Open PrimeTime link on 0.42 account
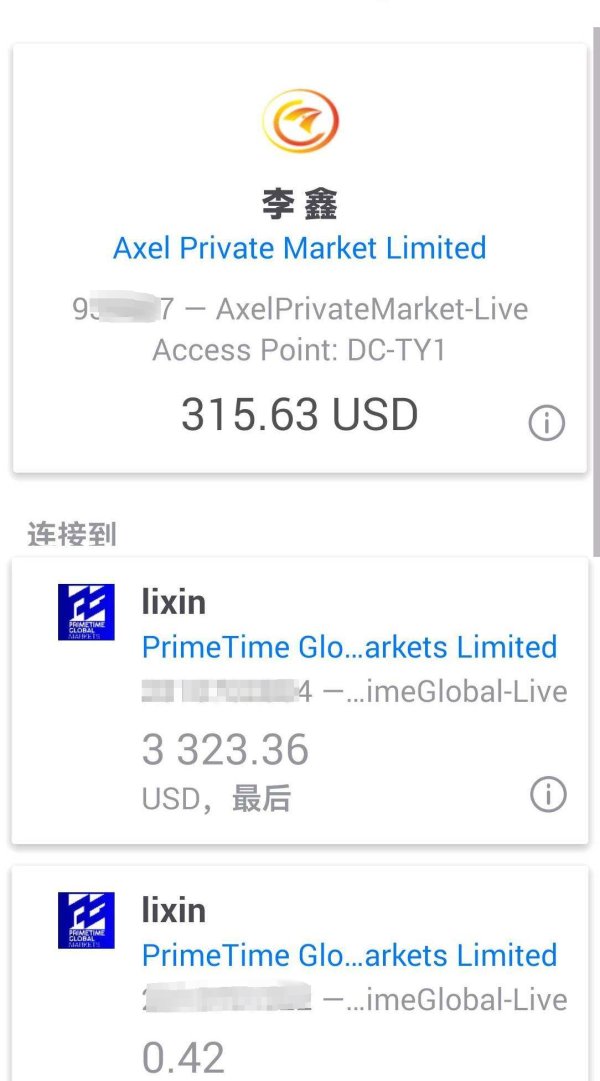Viewport: 600px width, 1081px height. (x=349, y=955)
